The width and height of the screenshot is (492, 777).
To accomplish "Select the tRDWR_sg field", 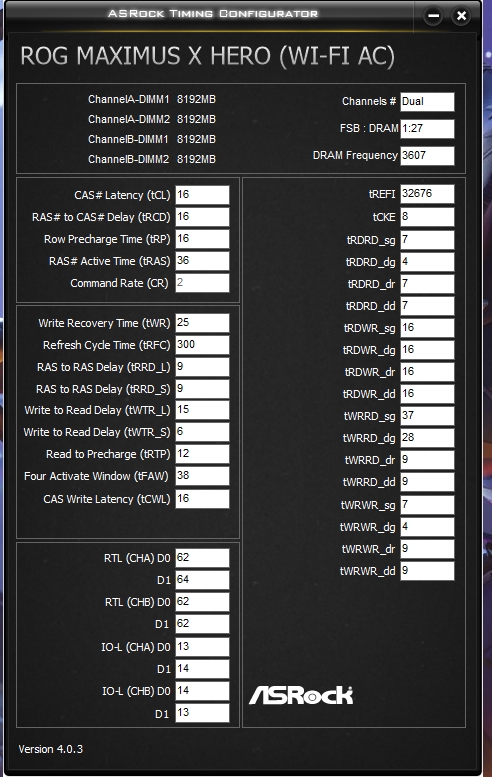I will click(427, 328).
